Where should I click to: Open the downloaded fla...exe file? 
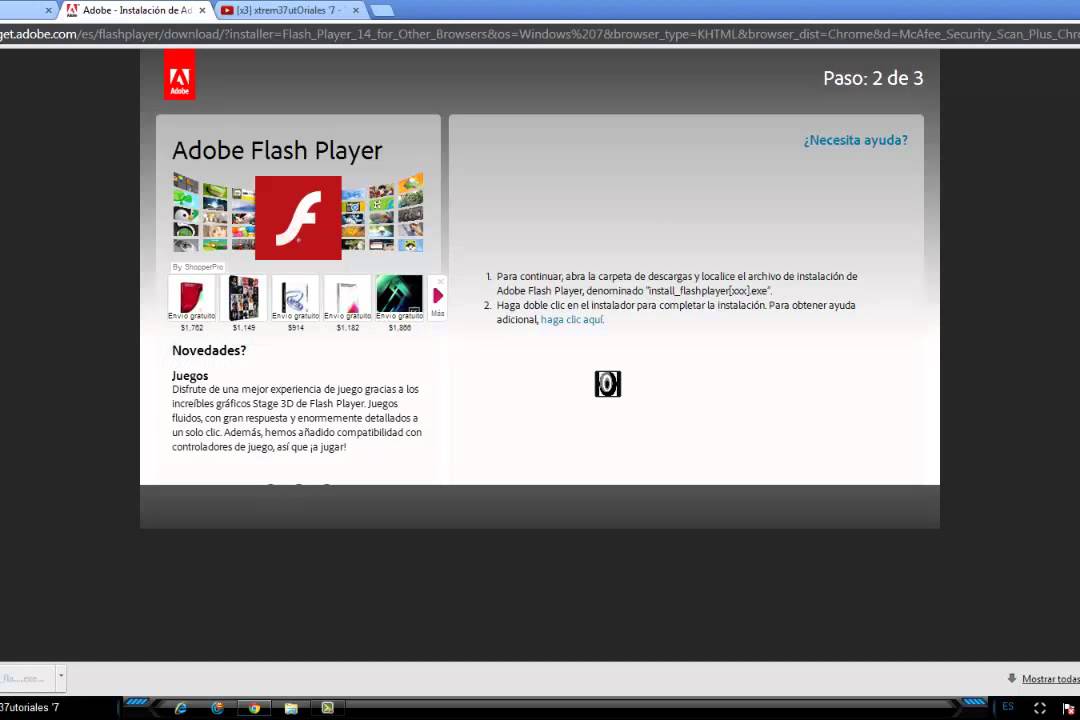[26, 679]
